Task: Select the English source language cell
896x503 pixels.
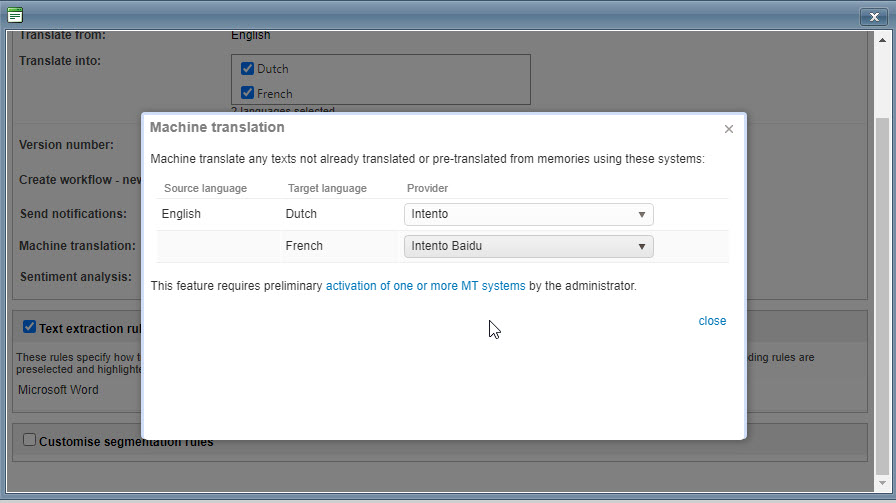Action: 181,214
